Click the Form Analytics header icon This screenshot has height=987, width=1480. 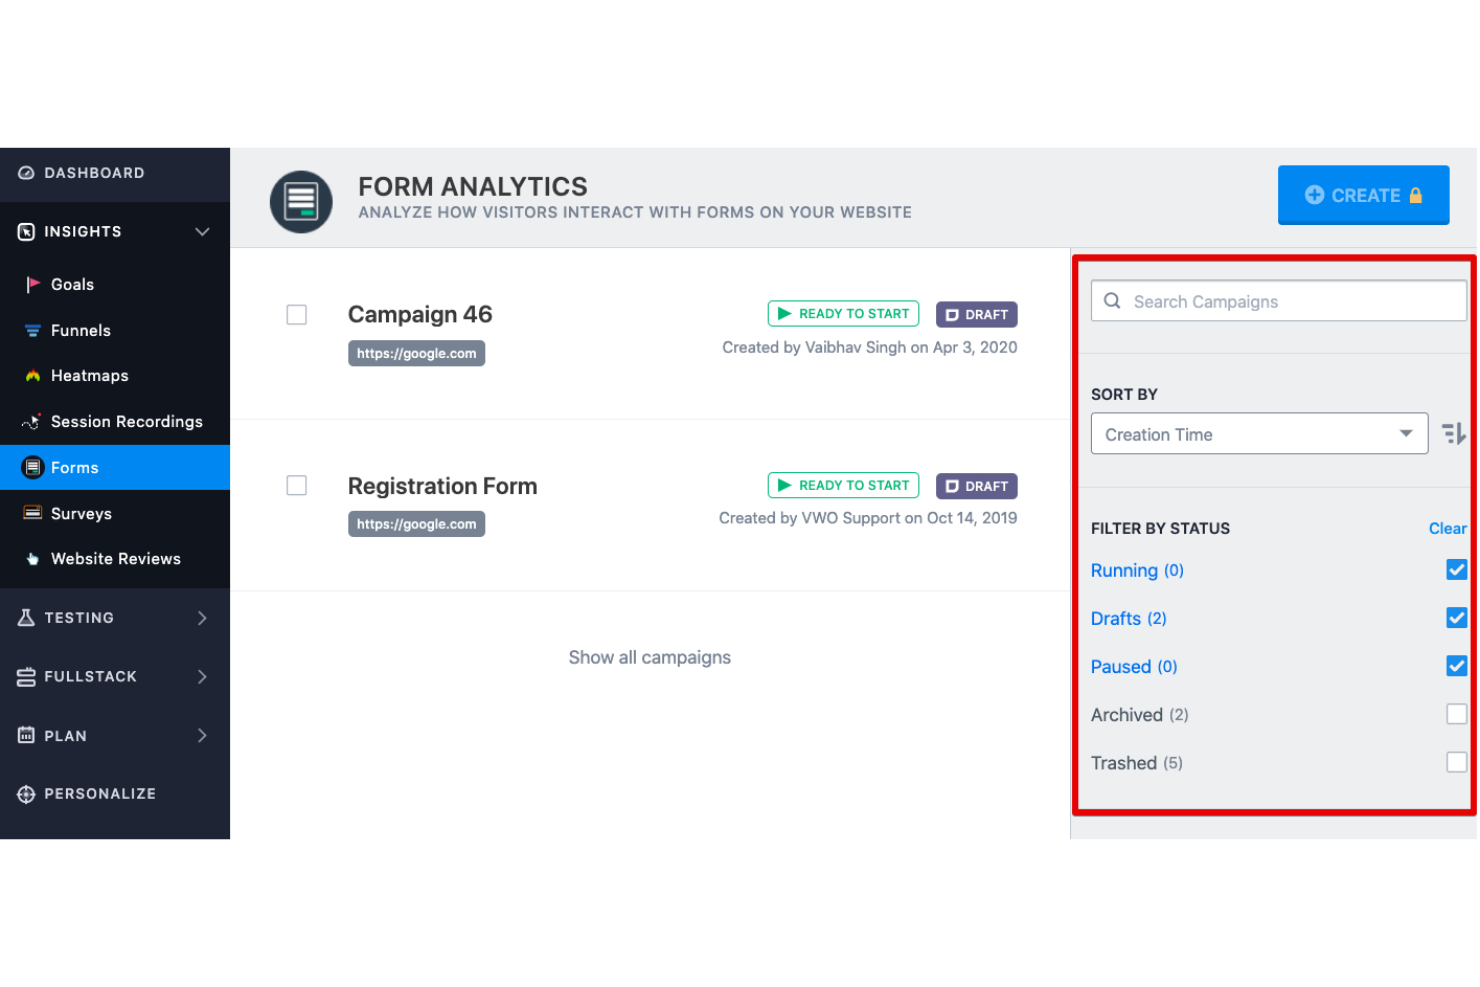pyautogui.click(x=301, y=201)
